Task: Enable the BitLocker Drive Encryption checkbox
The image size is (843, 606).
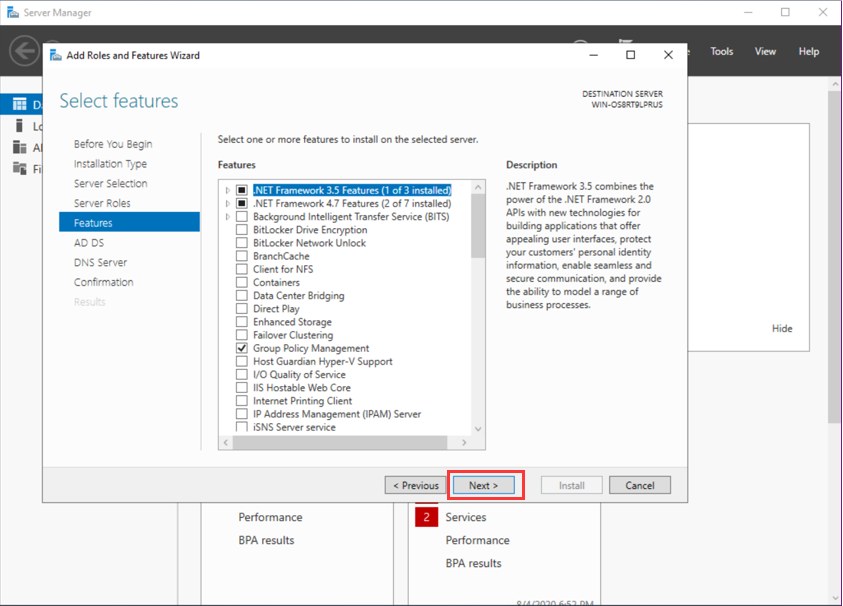Action: (x=241, y=230)
